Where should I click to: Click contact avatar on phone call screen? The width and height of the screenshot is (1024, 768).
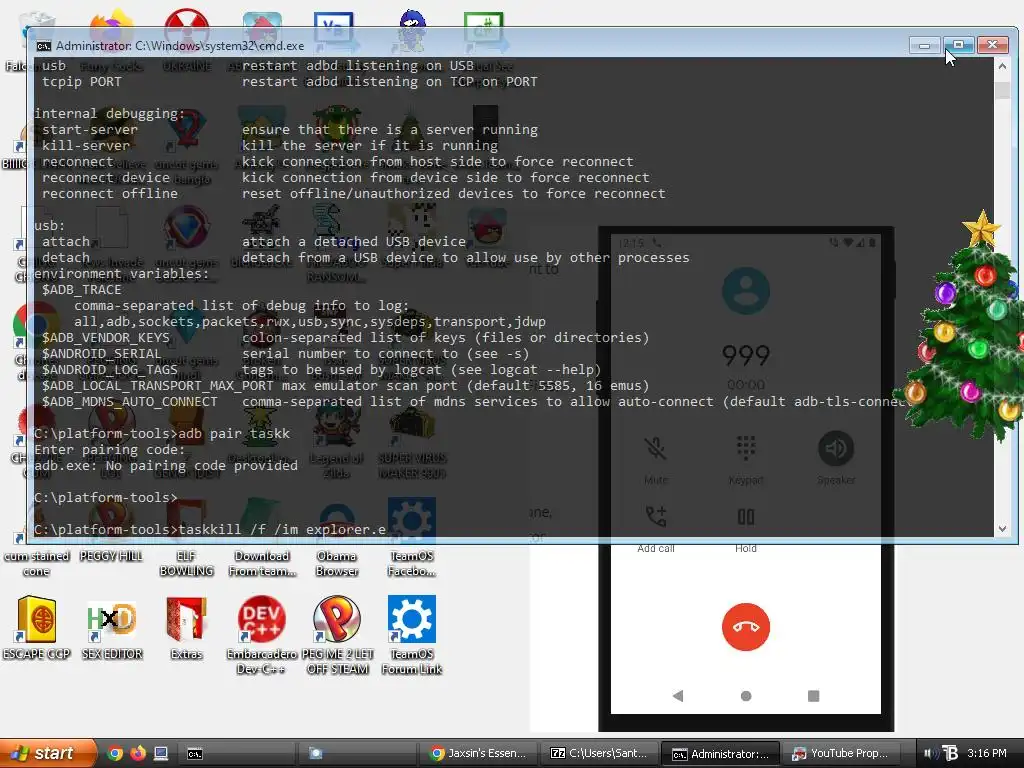click(745, 291)
